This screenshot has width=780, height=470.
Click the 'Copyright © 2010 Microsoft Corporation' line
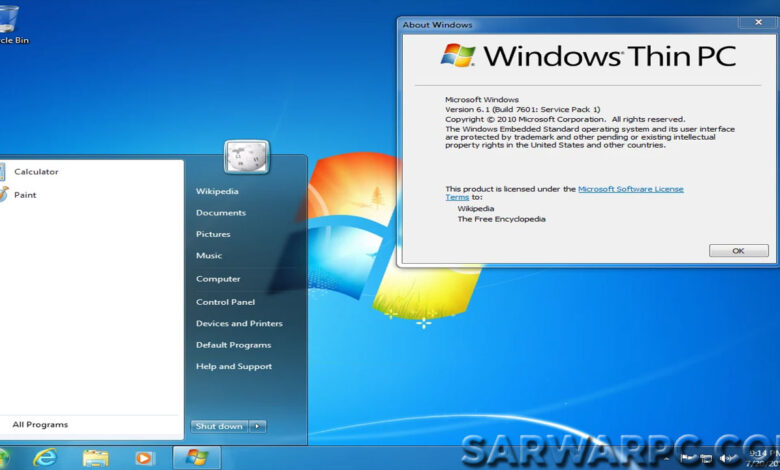565,119
